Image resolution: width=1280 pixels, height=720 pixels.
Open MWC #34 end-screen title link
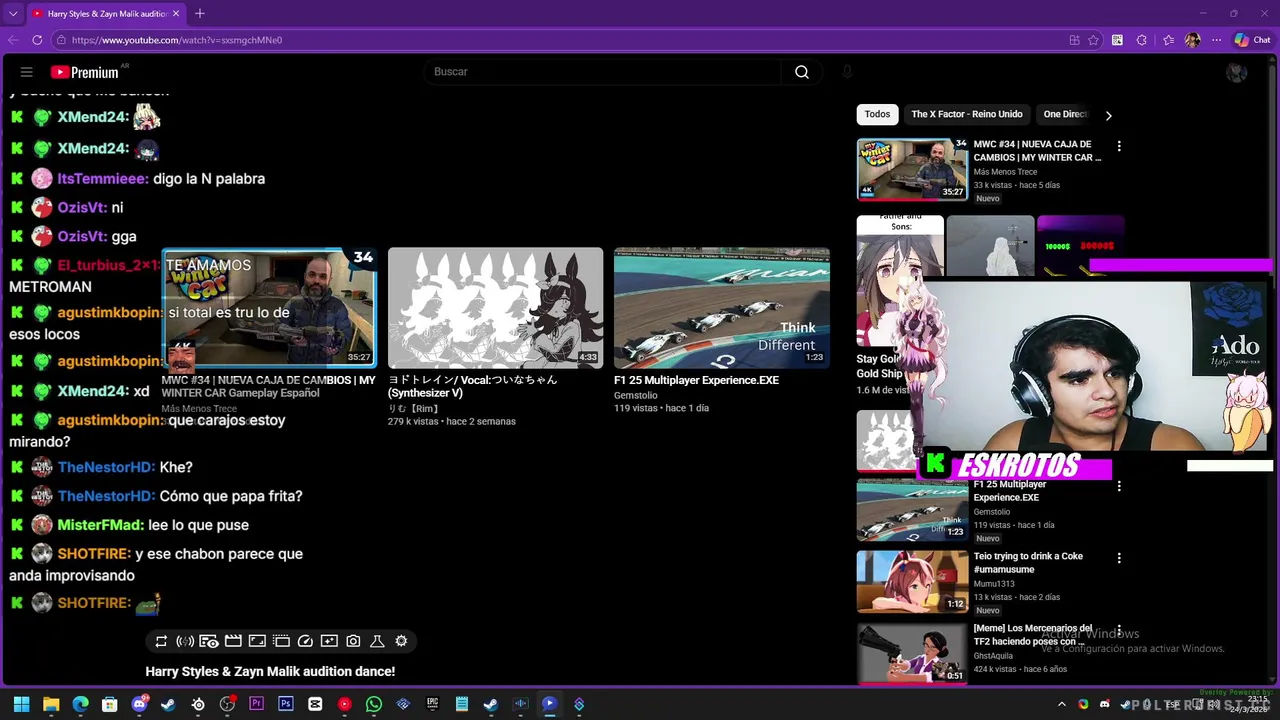[268, 386]
